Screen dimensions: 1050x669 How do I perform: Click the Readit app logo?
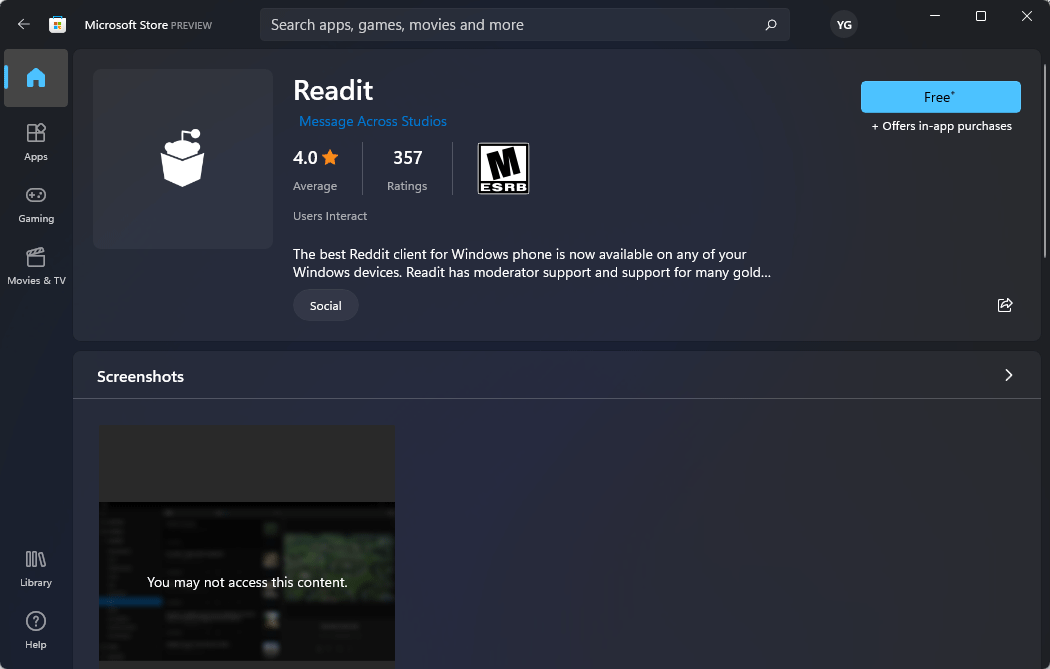tap(183, 159)
